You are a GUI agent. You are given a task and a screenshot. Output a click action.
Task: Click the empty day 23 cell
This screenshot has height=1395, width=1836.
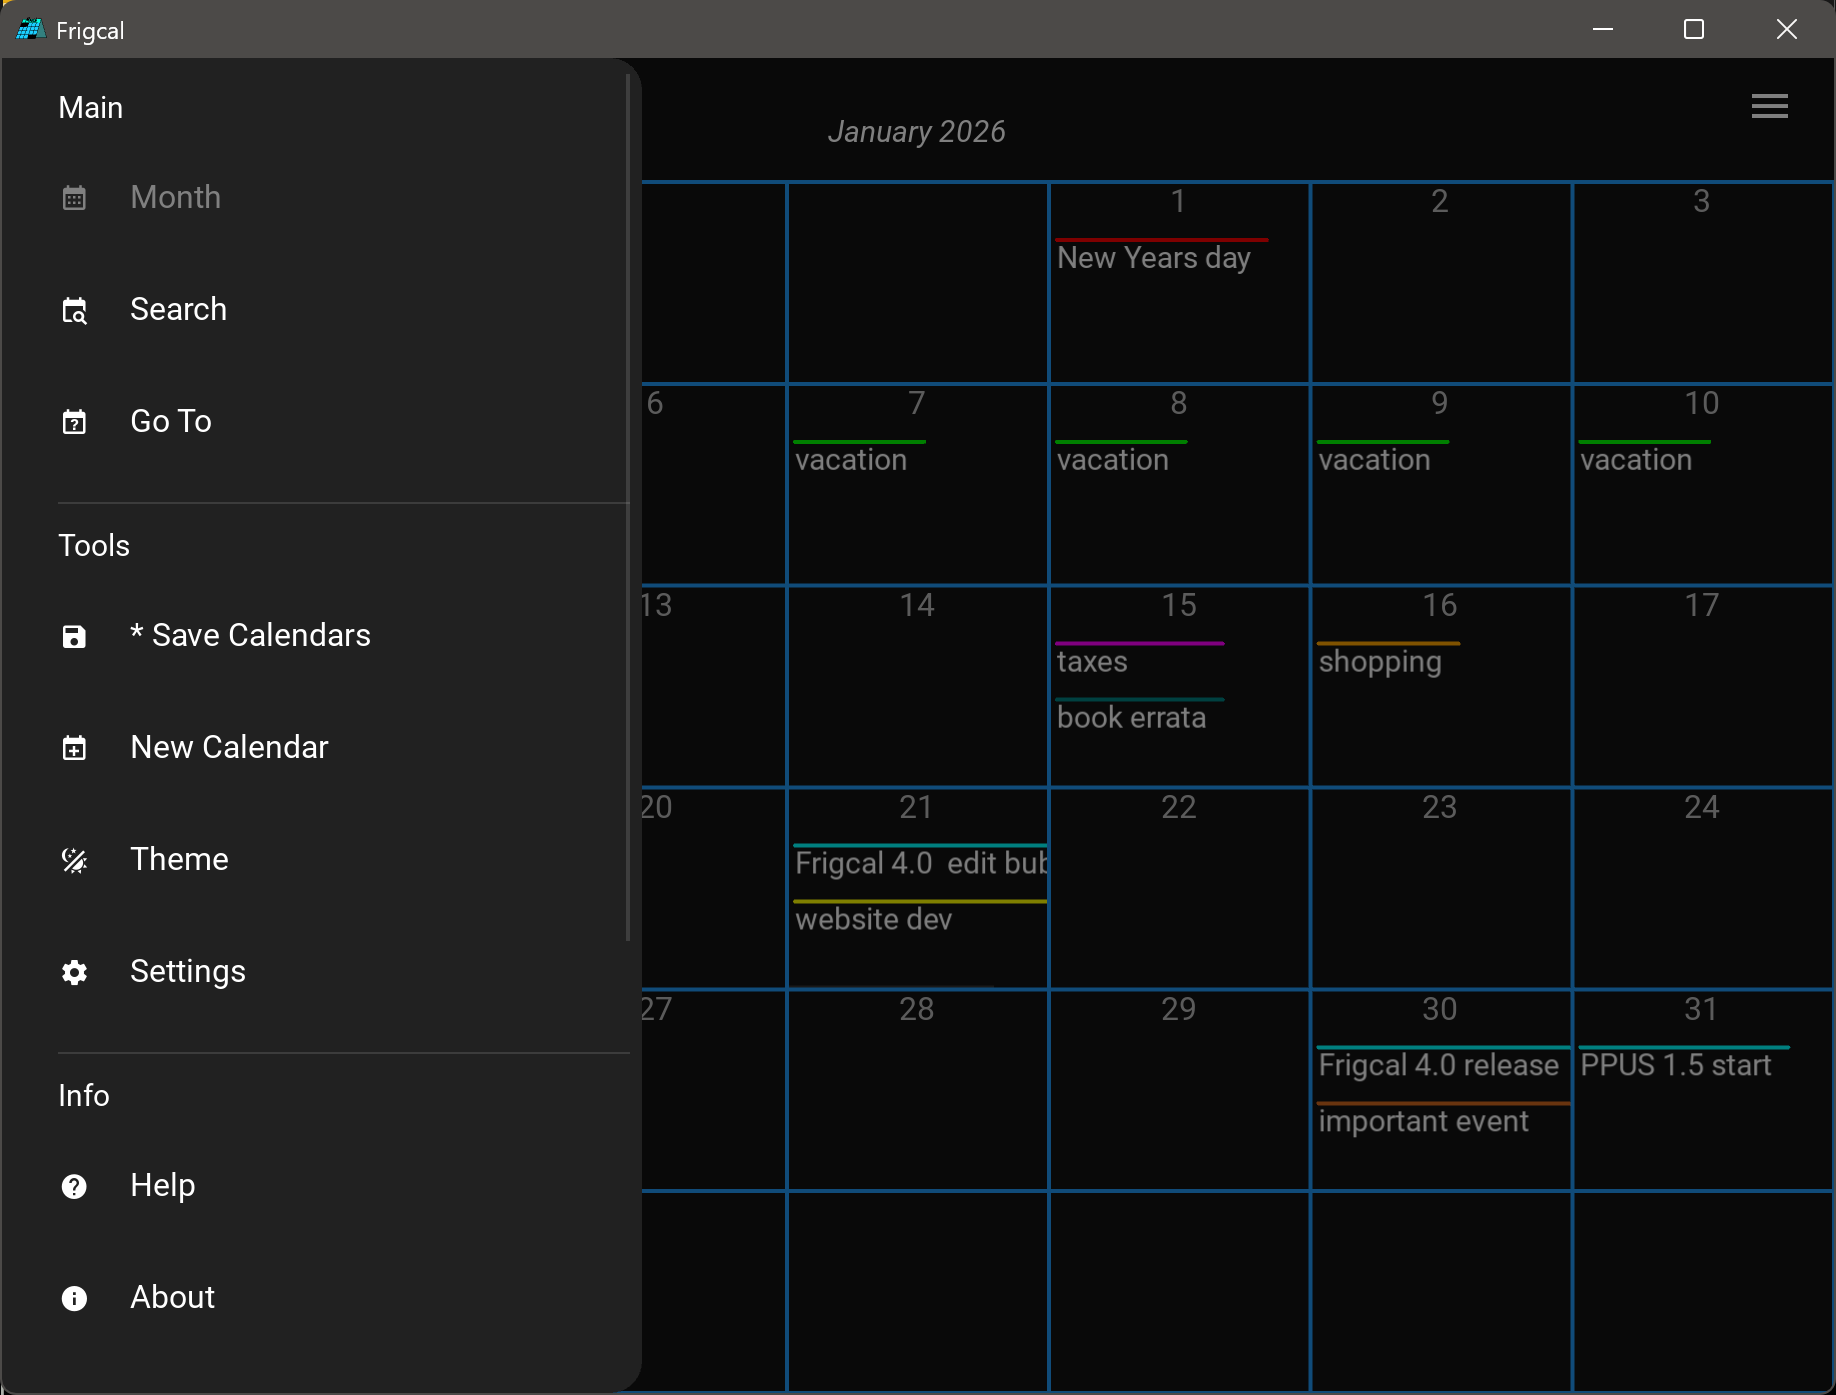[1440, 900]
